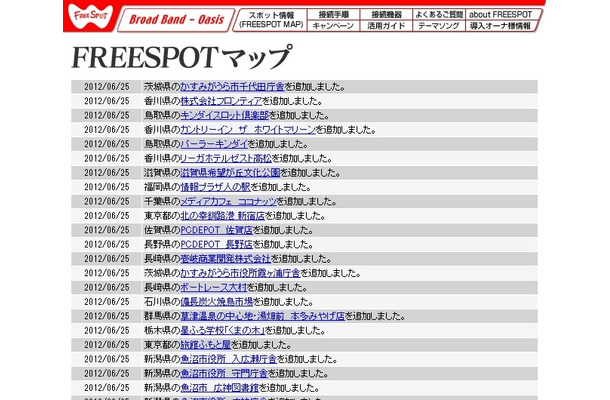Click the Broad Band - Oasis banner

point(176,19)
